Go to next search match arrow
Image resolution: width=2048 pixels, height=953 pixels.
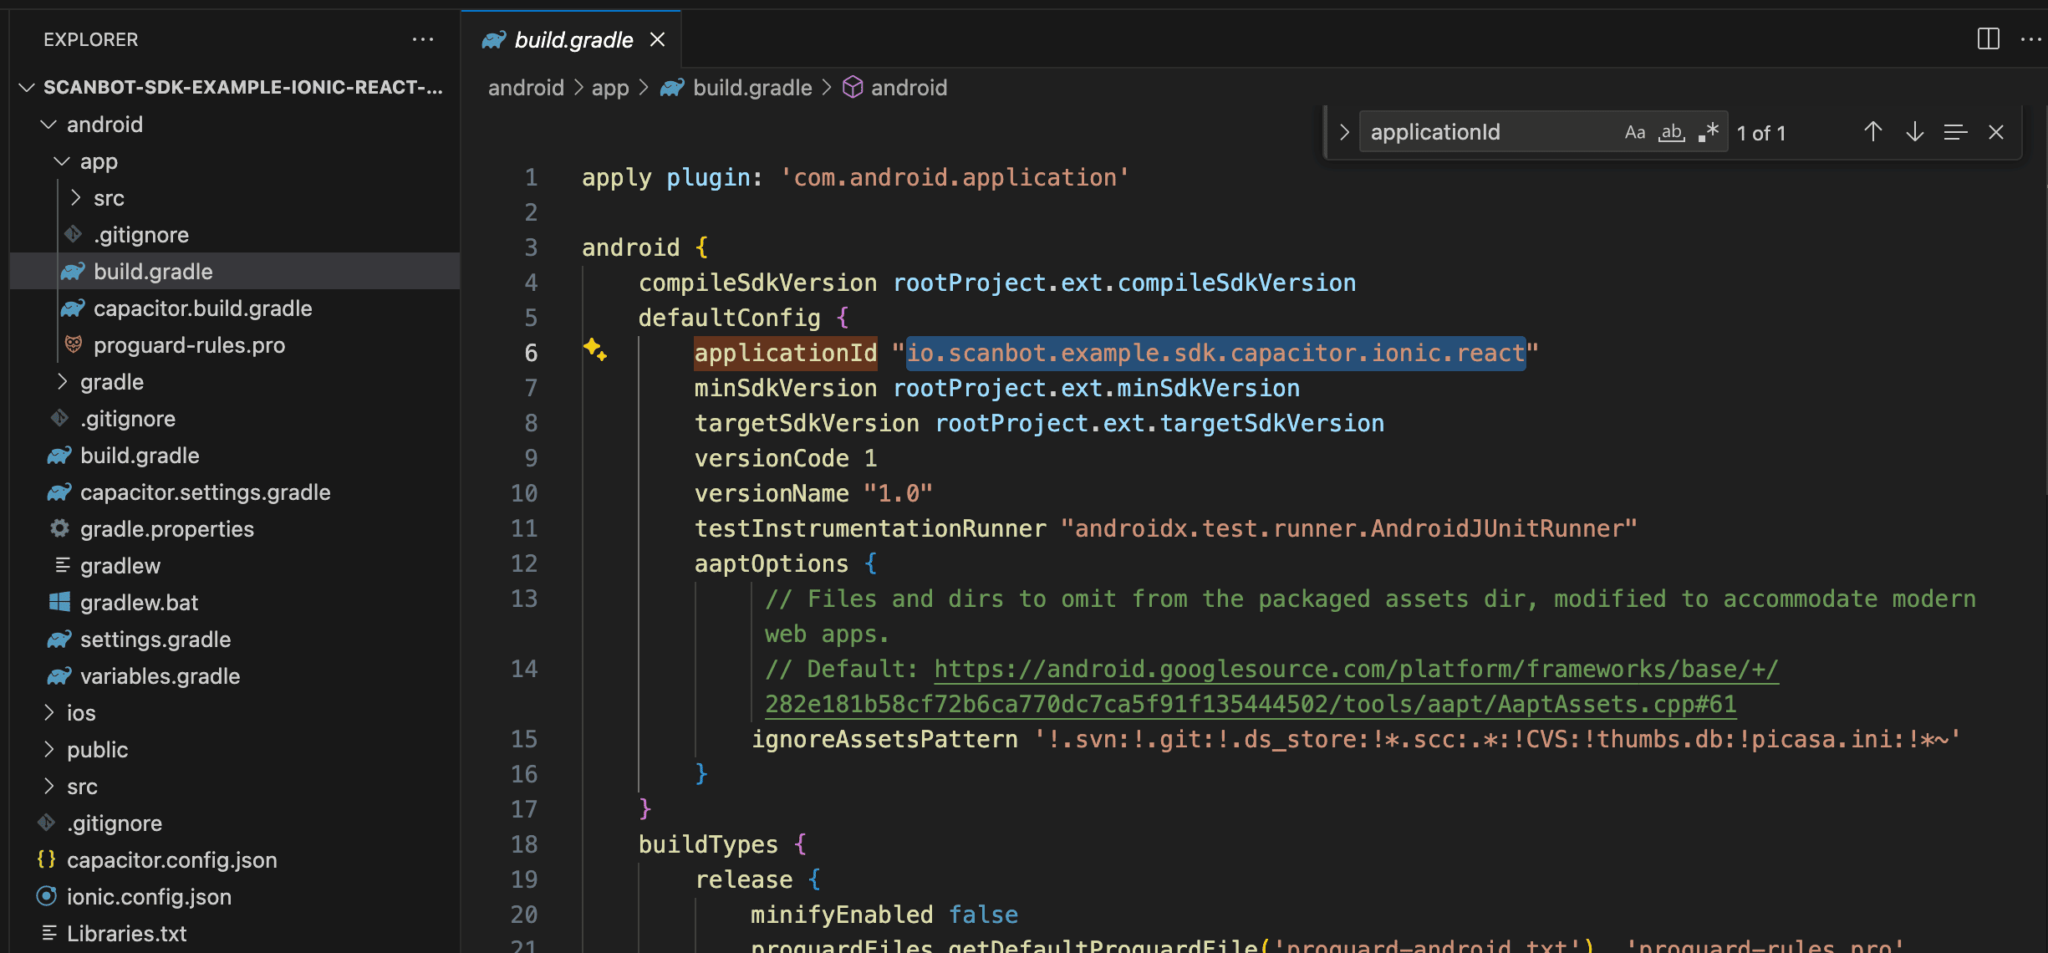pyautogui.click(x=1913, y=131)
